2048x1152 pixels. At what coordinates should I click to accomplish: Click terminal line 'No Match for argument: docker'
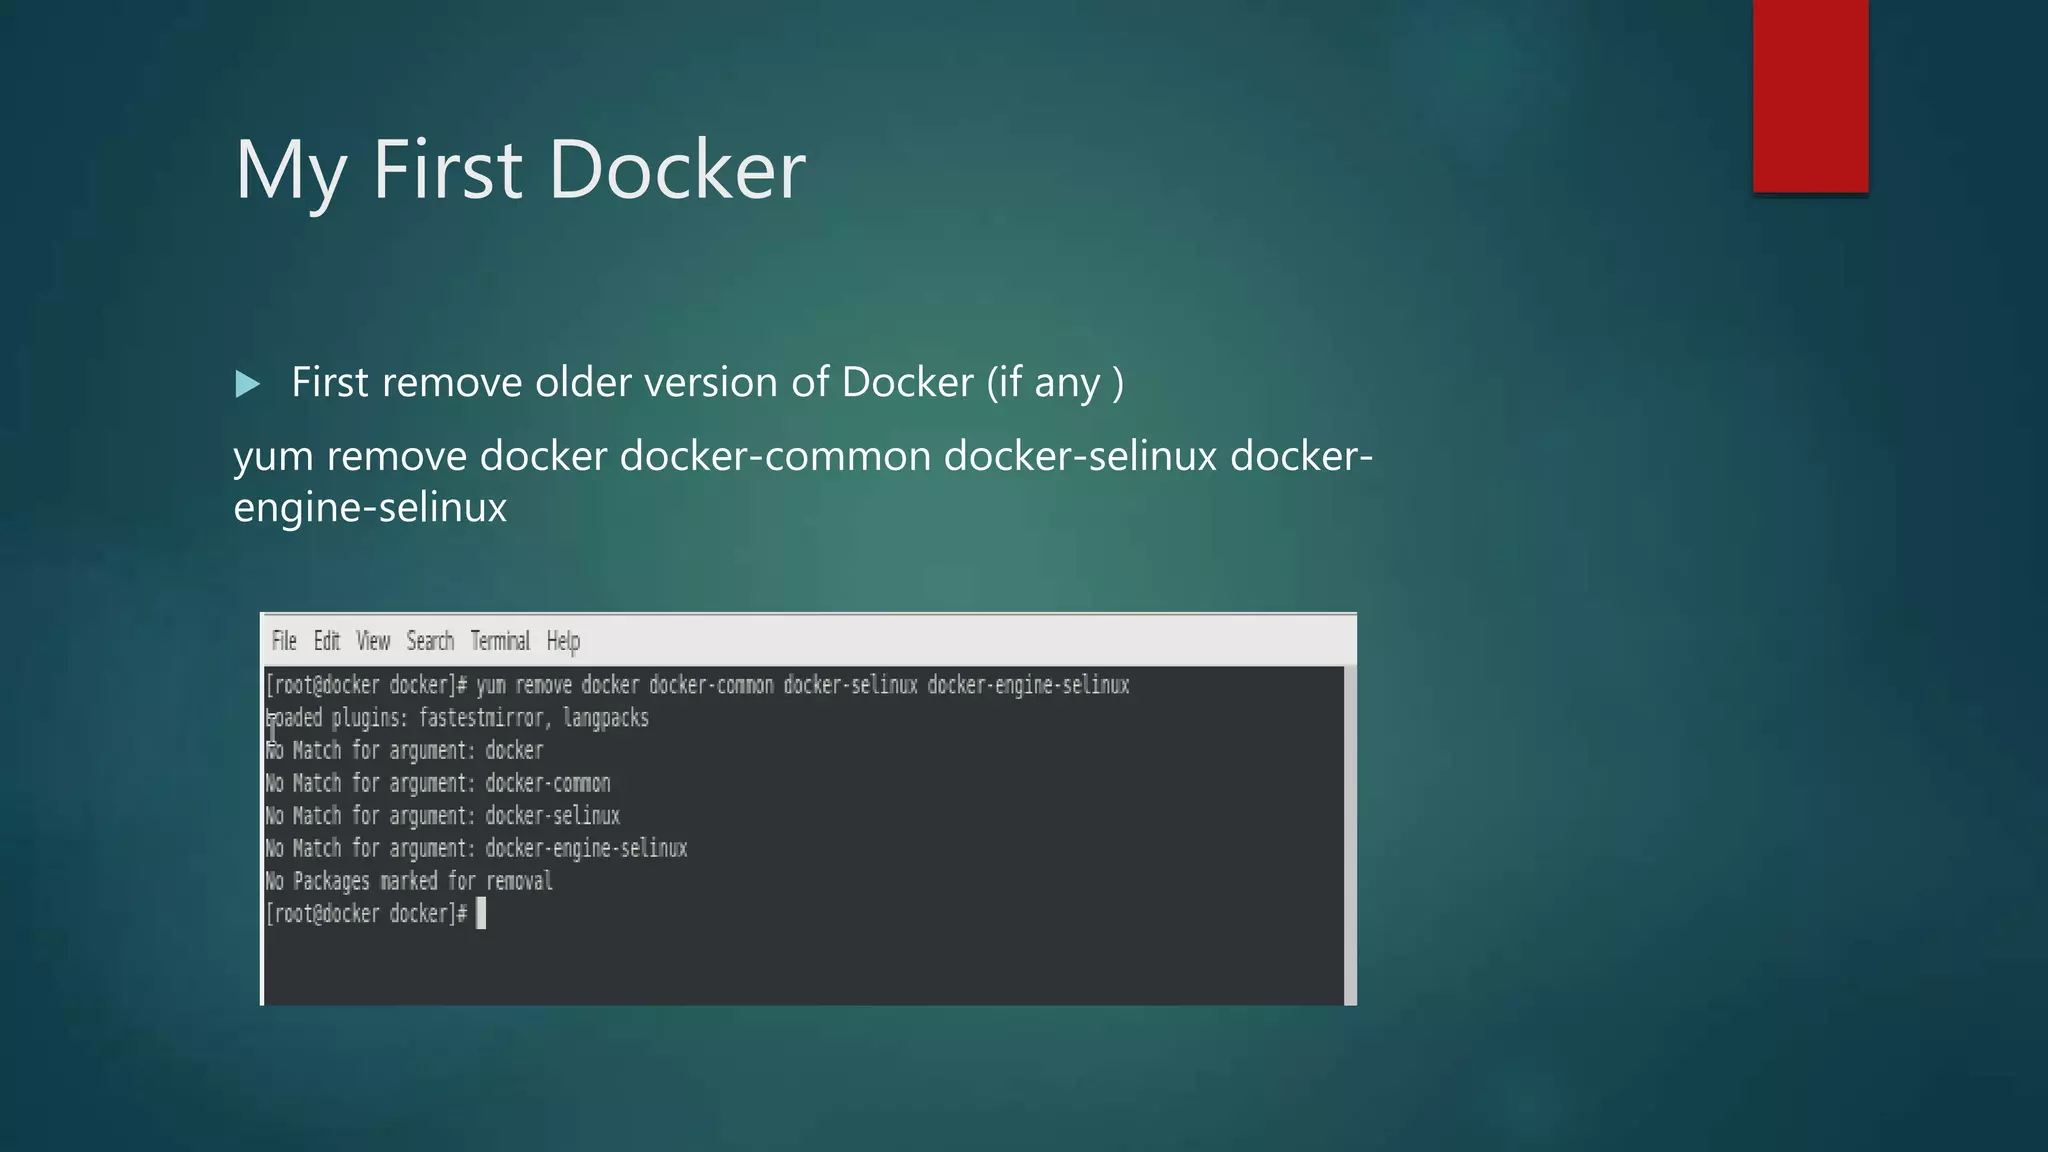(x=404, y=751)
